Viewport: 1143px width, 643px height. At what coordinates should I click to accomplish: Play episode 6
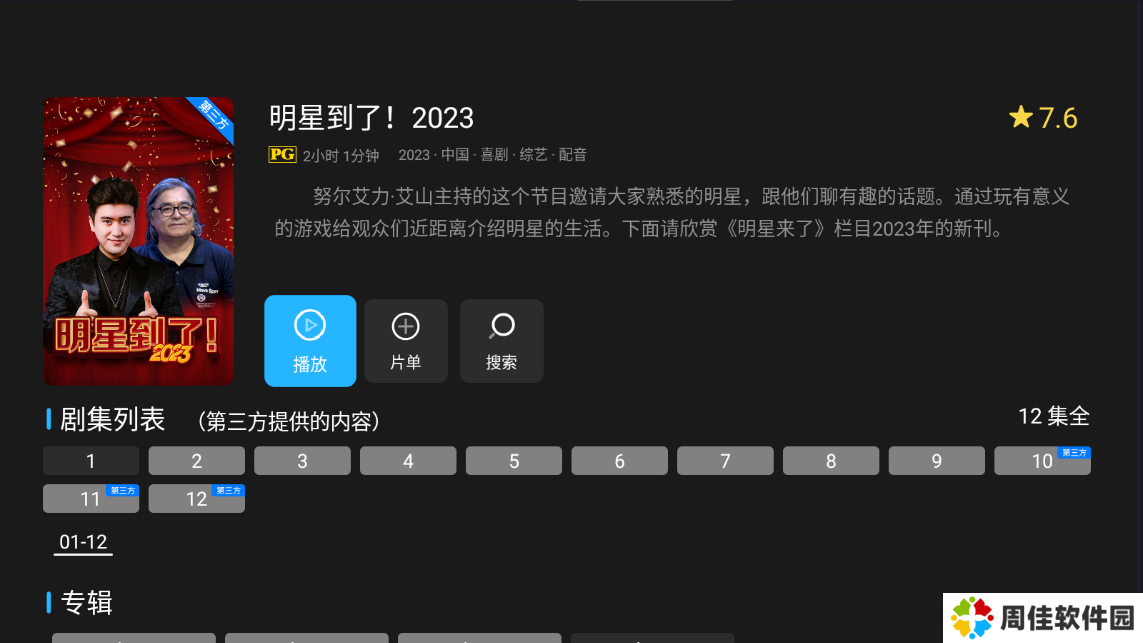pos(620,461)
